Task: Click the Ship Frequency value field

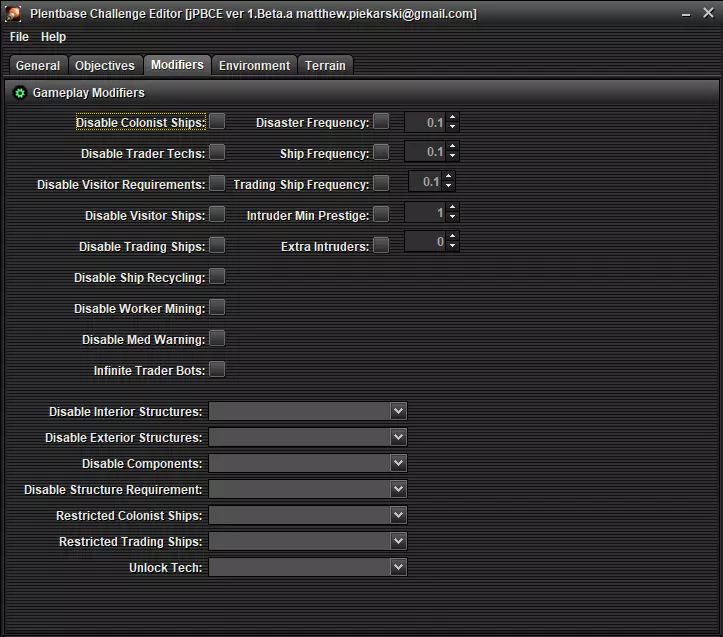Action: (426, 151)
